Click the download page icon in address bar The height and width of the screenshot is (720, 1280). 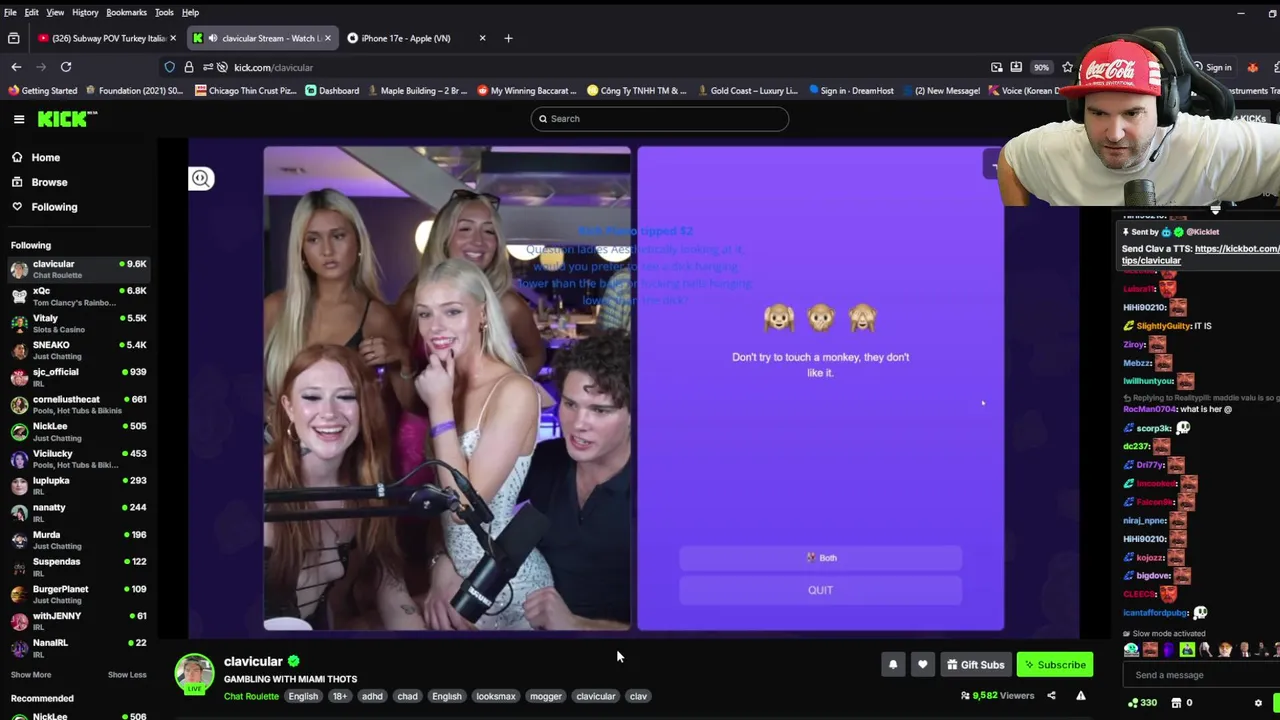tap(1016, 67)
